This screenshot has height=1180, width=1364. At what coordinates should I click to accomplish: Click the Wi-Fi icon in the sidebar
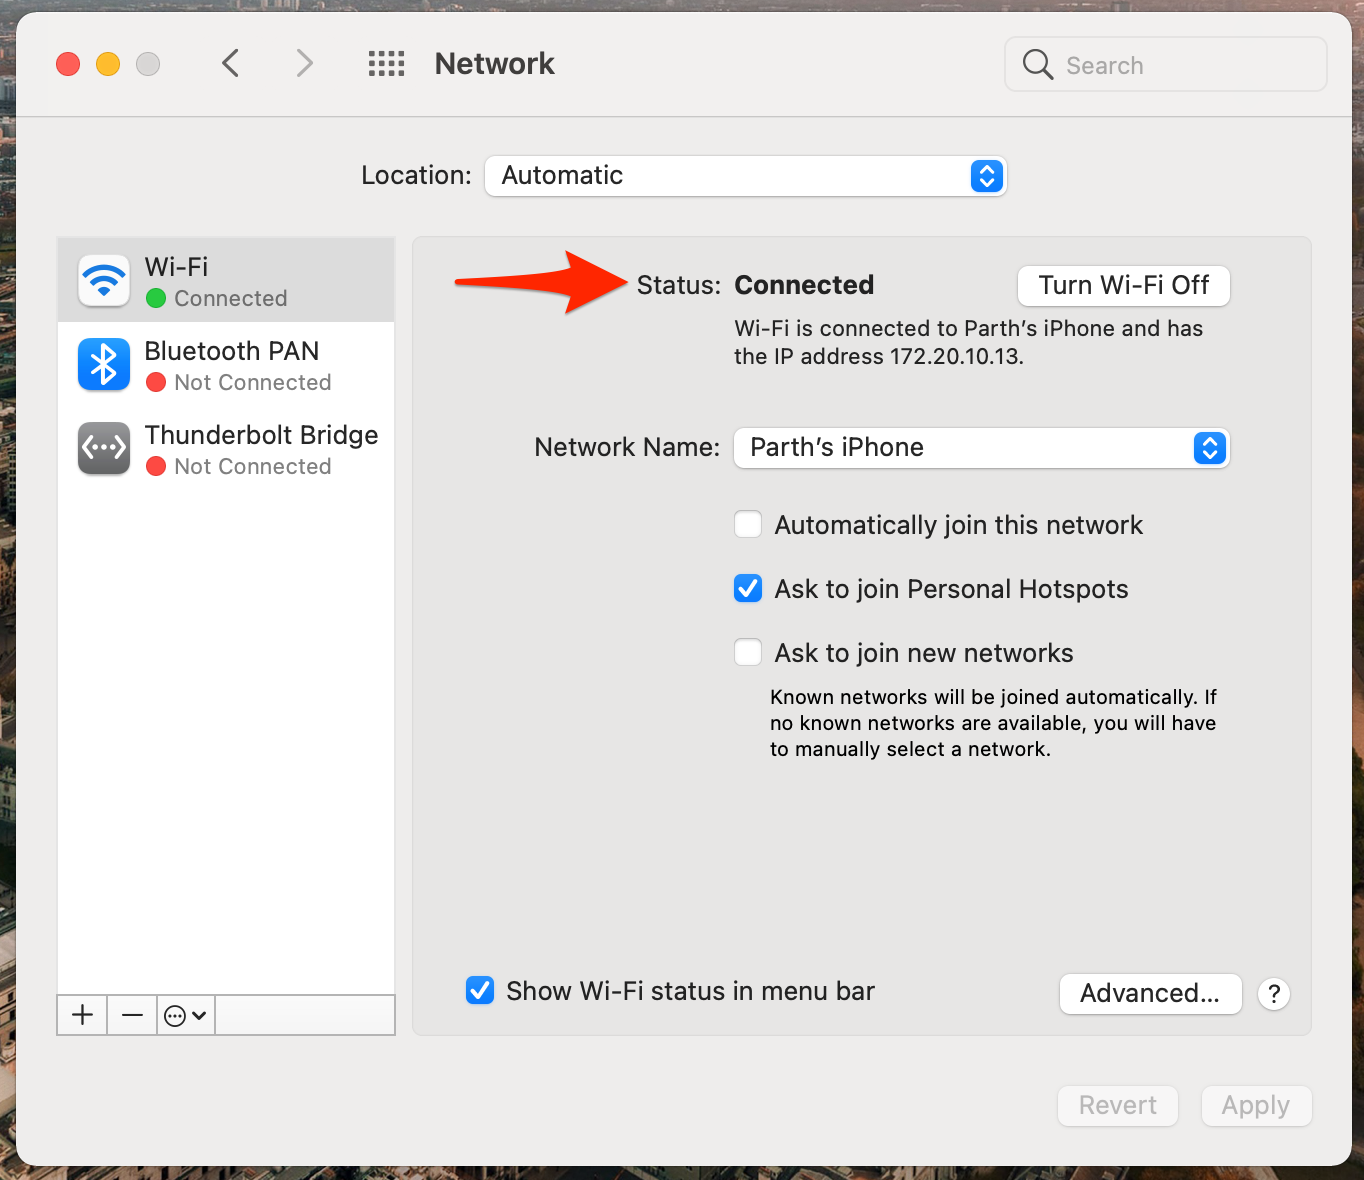104,281
